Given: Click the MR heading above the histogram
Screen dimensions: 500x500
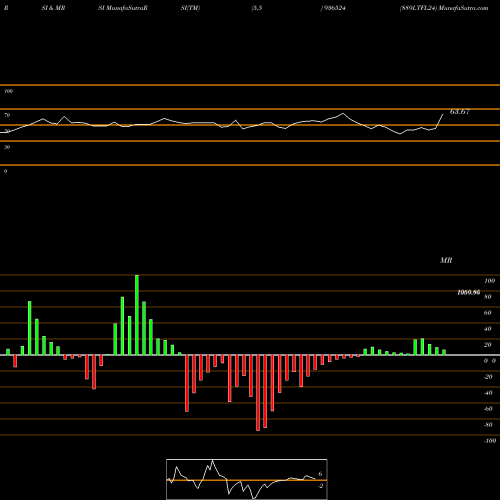Looking at the screenshot, I should click(446, 260).
